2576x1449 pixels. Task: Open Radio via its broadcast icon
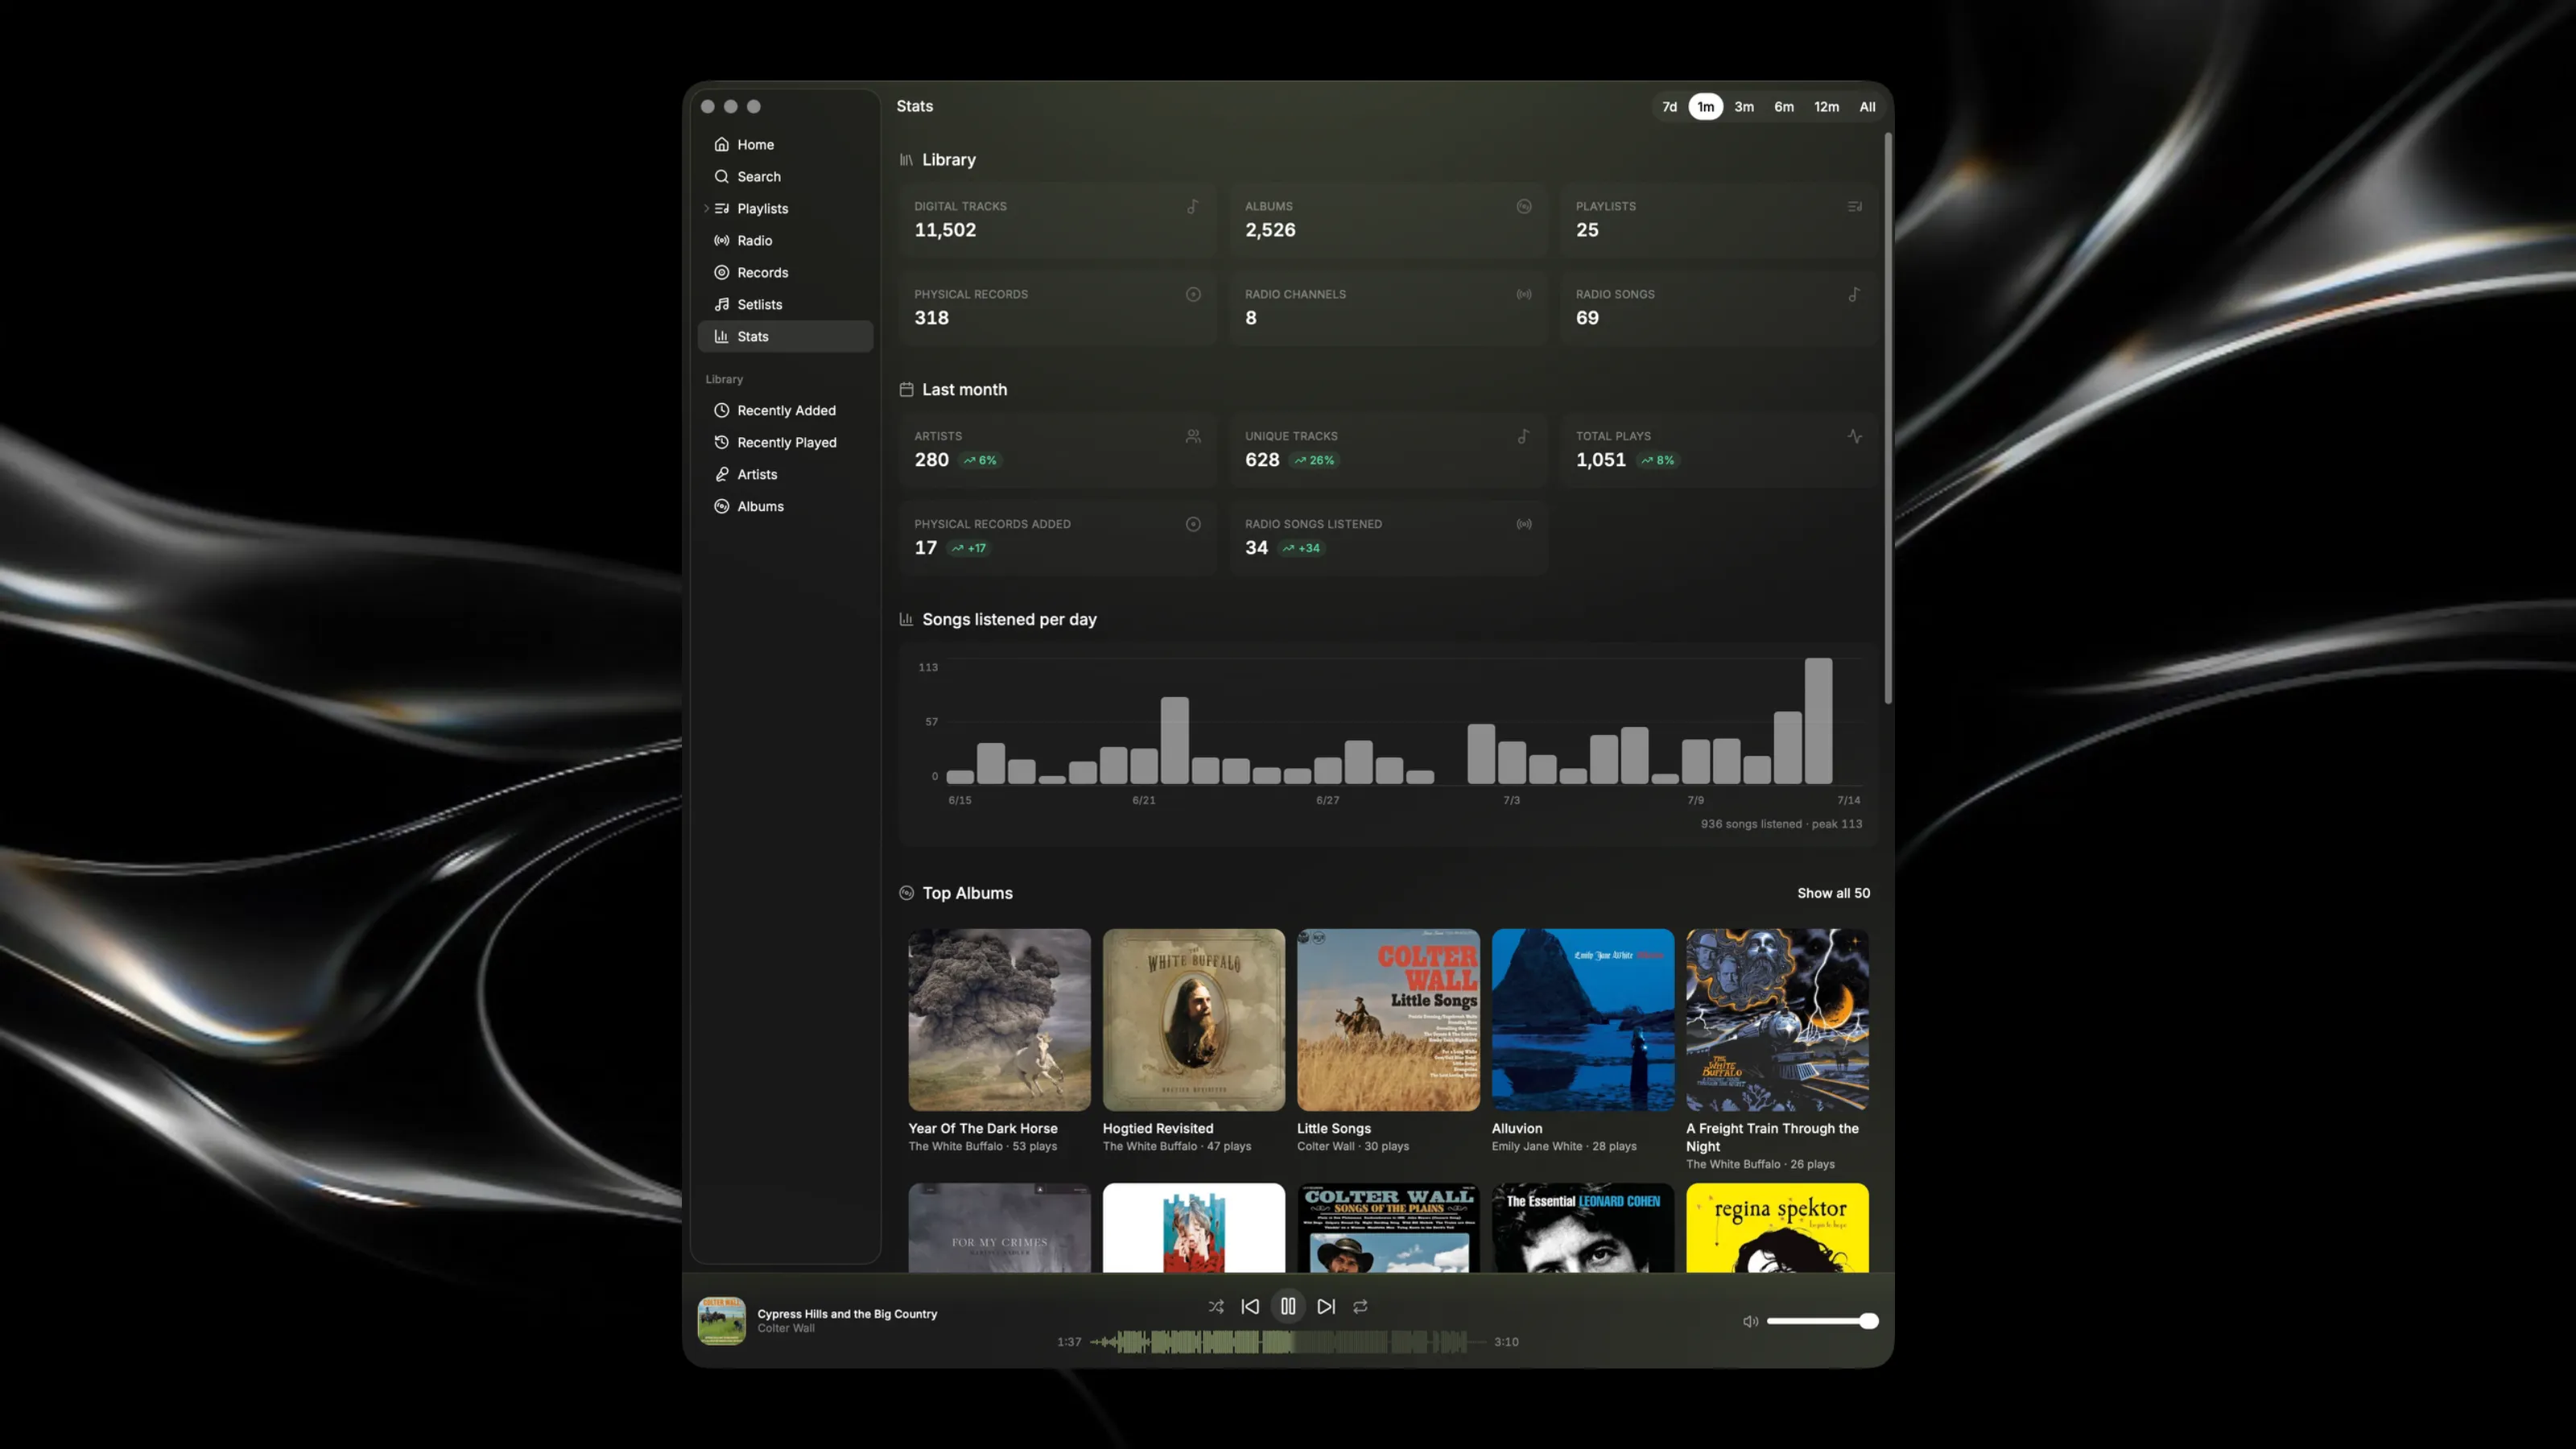point(721,241)
